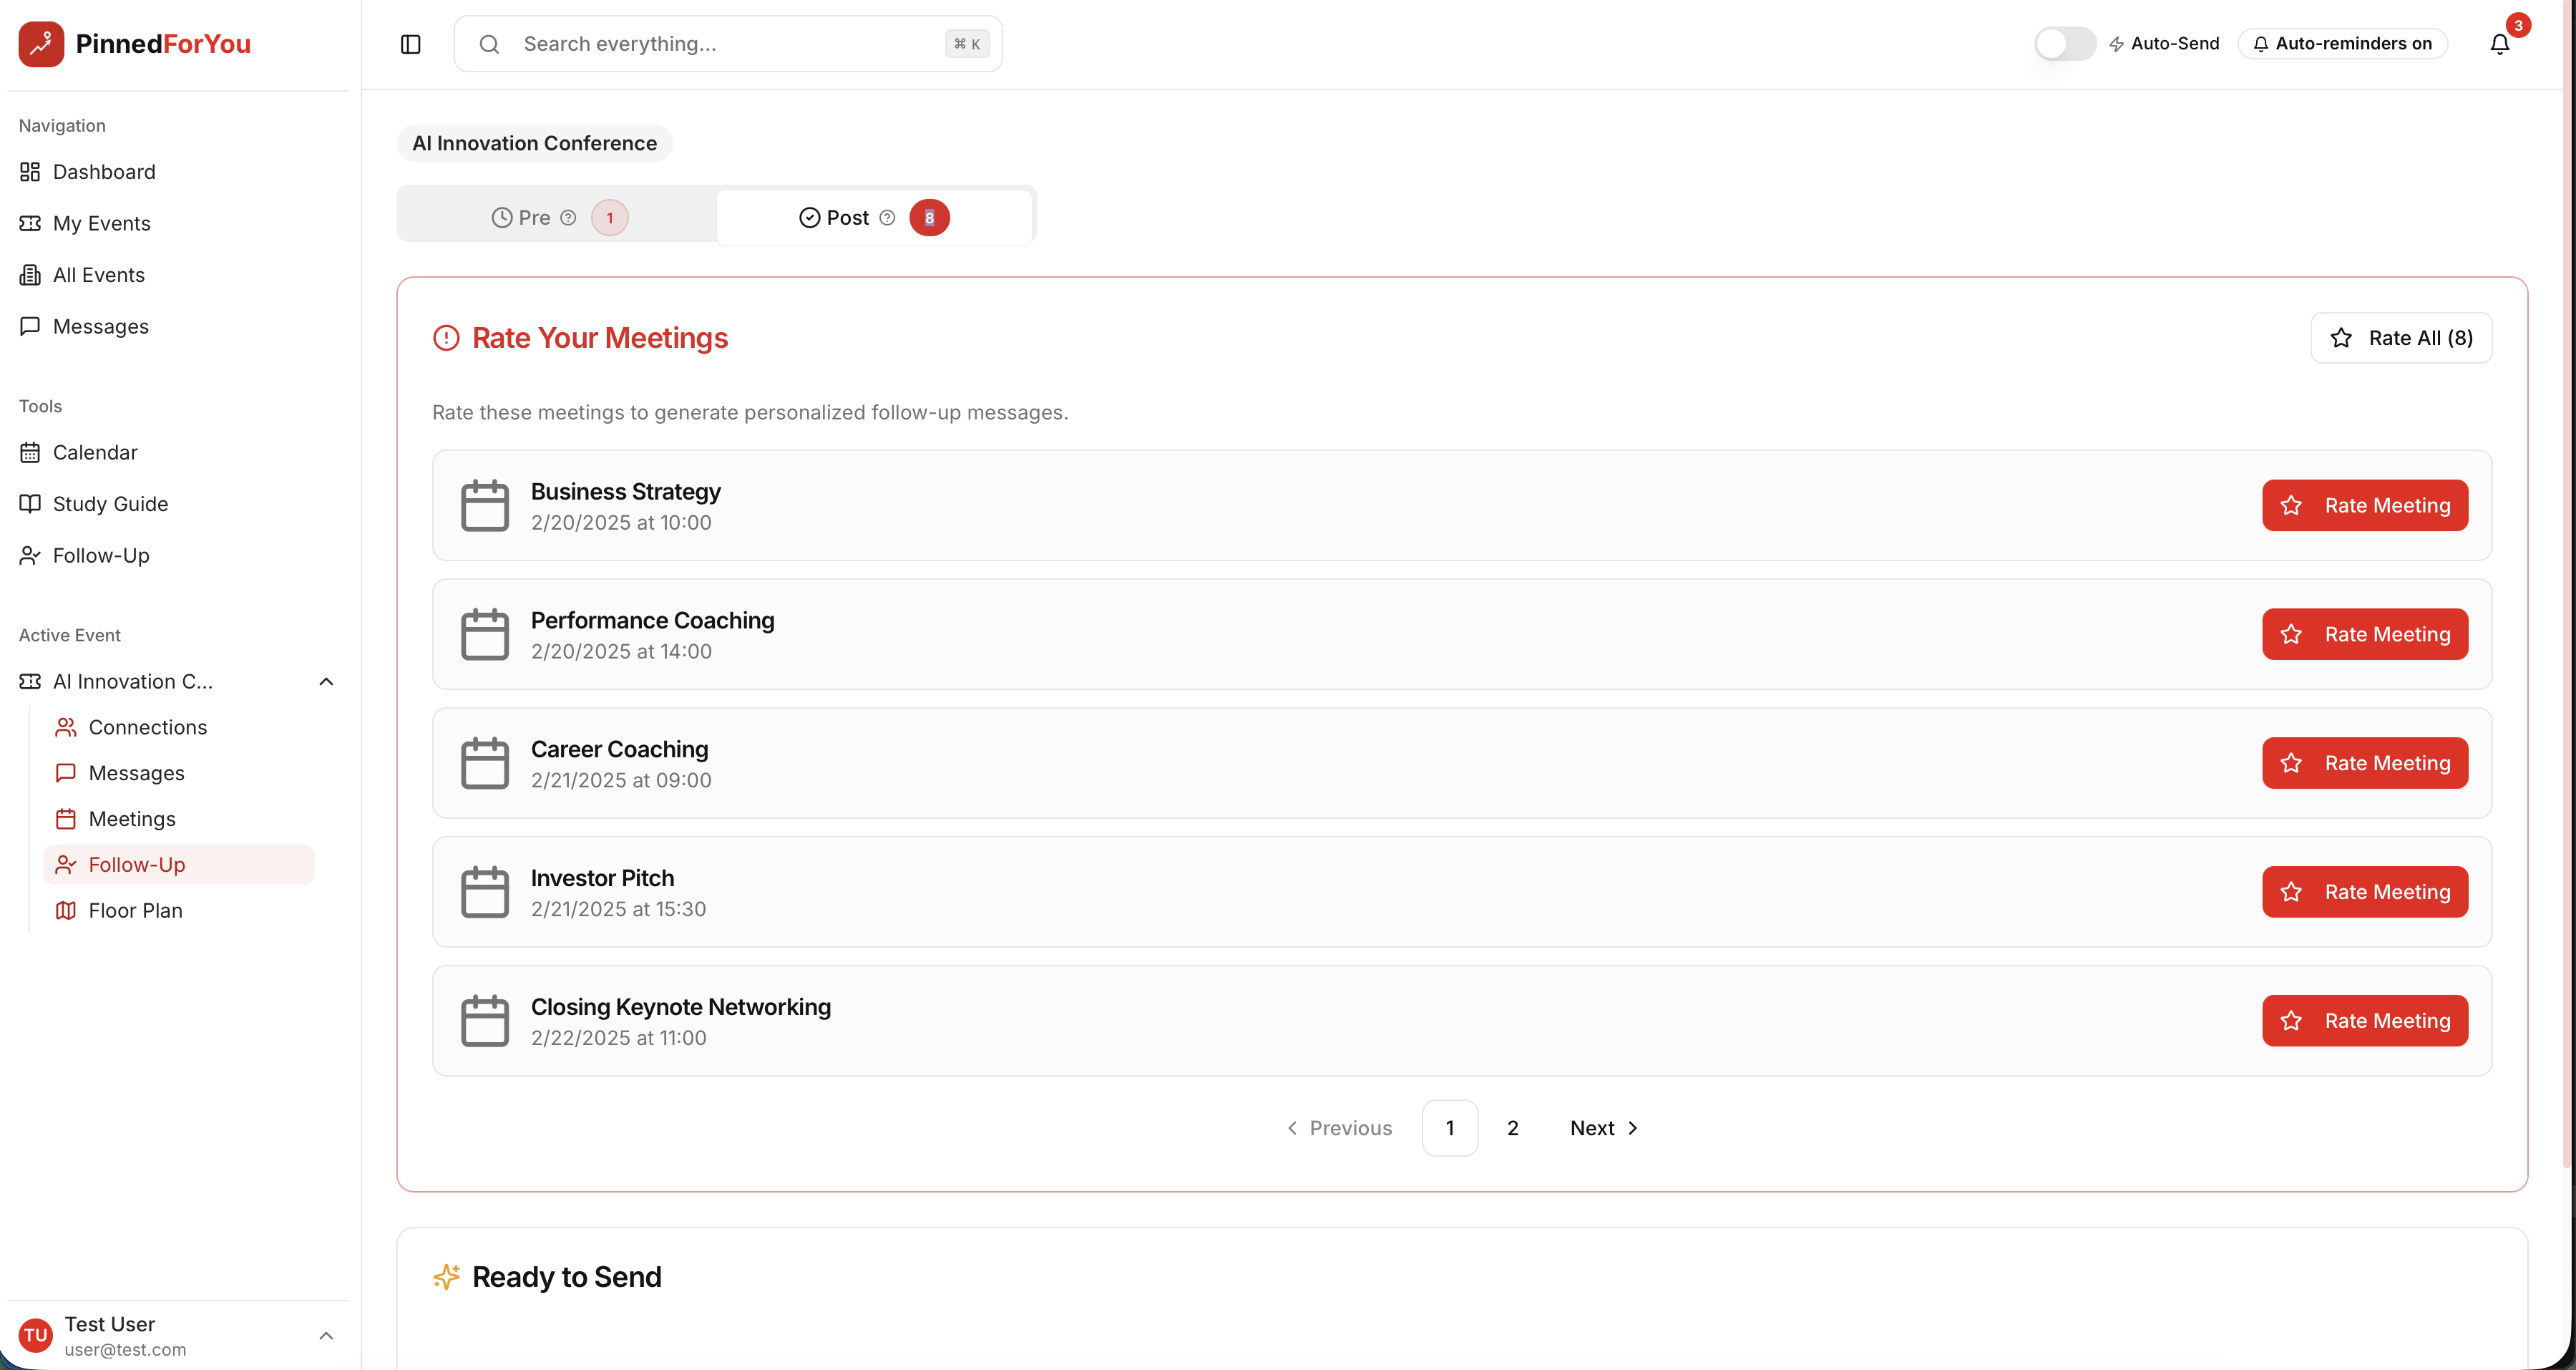
Task: Click the Floor Plan icon
Action: pos(65,910)
